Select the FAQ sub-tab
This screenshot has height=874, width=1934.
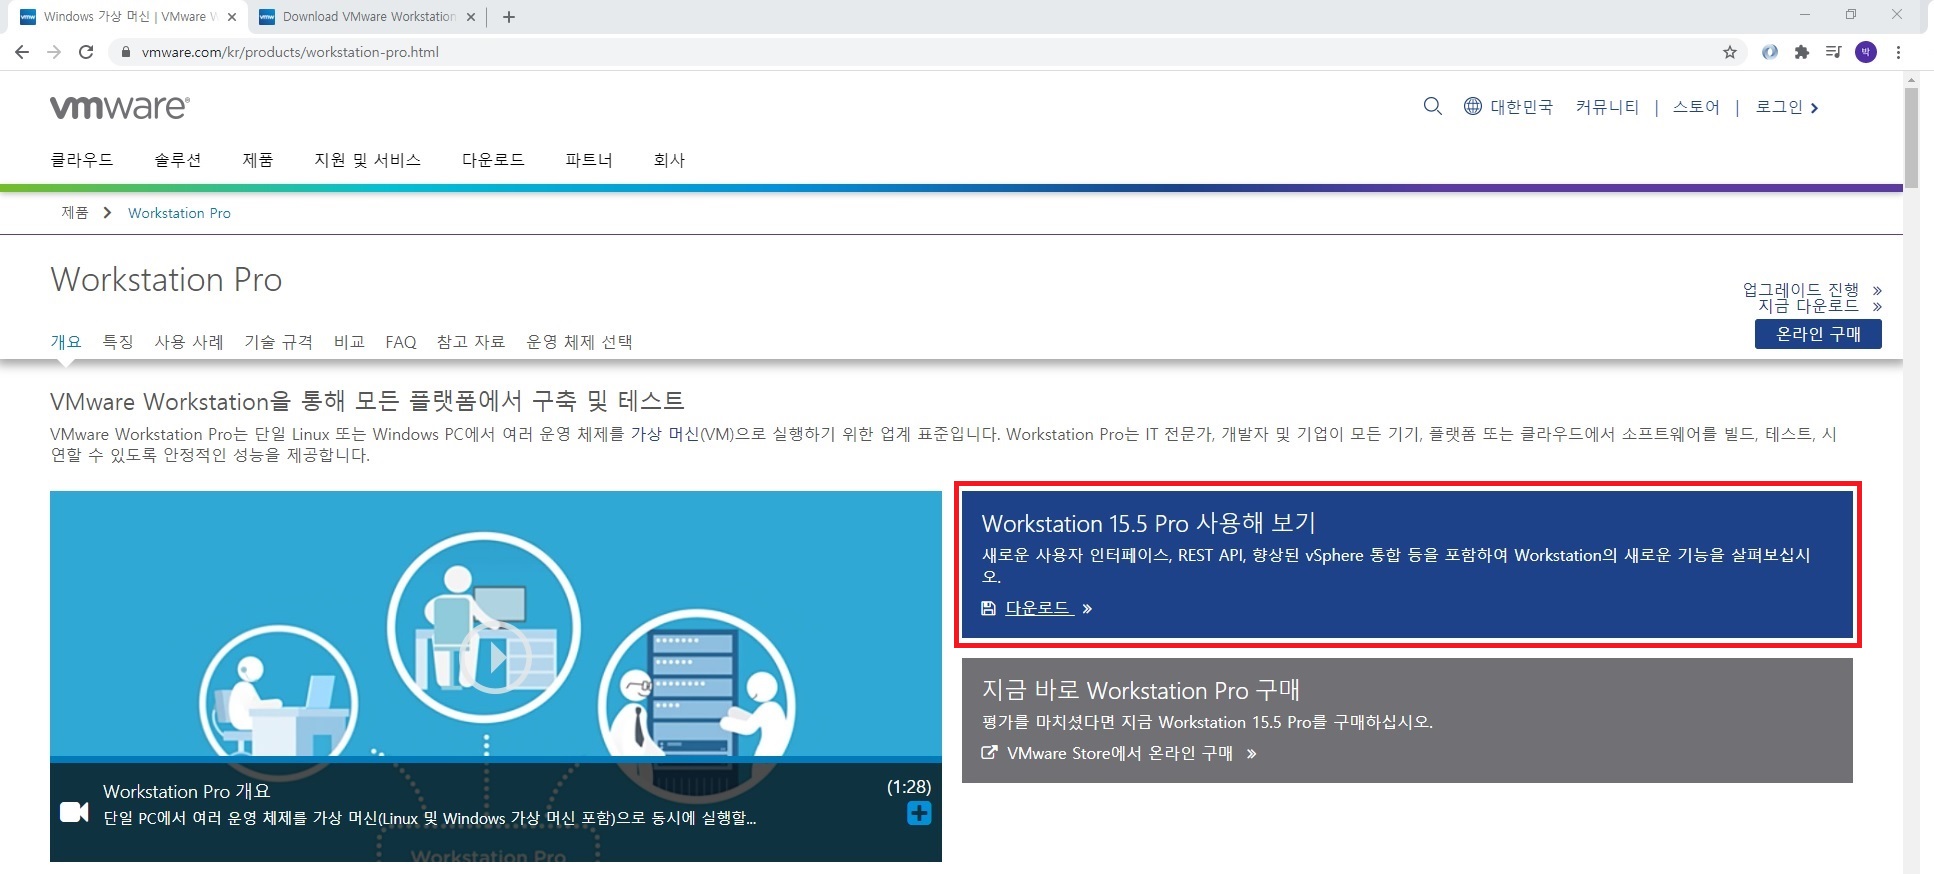coord(401,342)
